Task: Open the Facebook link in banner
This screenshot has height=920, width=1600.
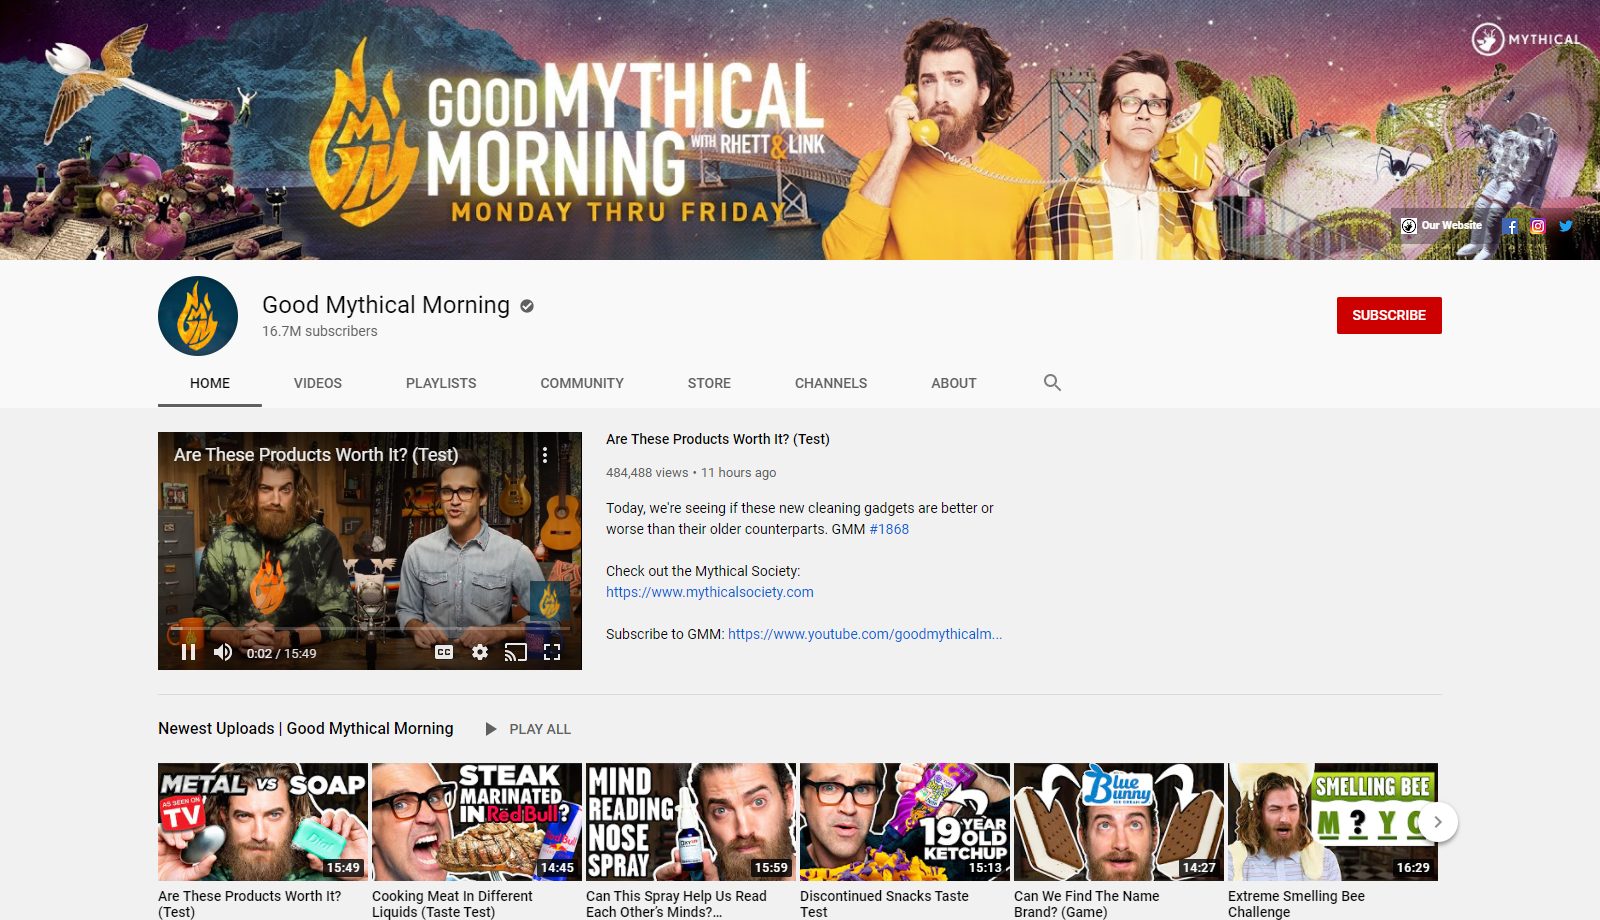Action: coord(1510,226)
